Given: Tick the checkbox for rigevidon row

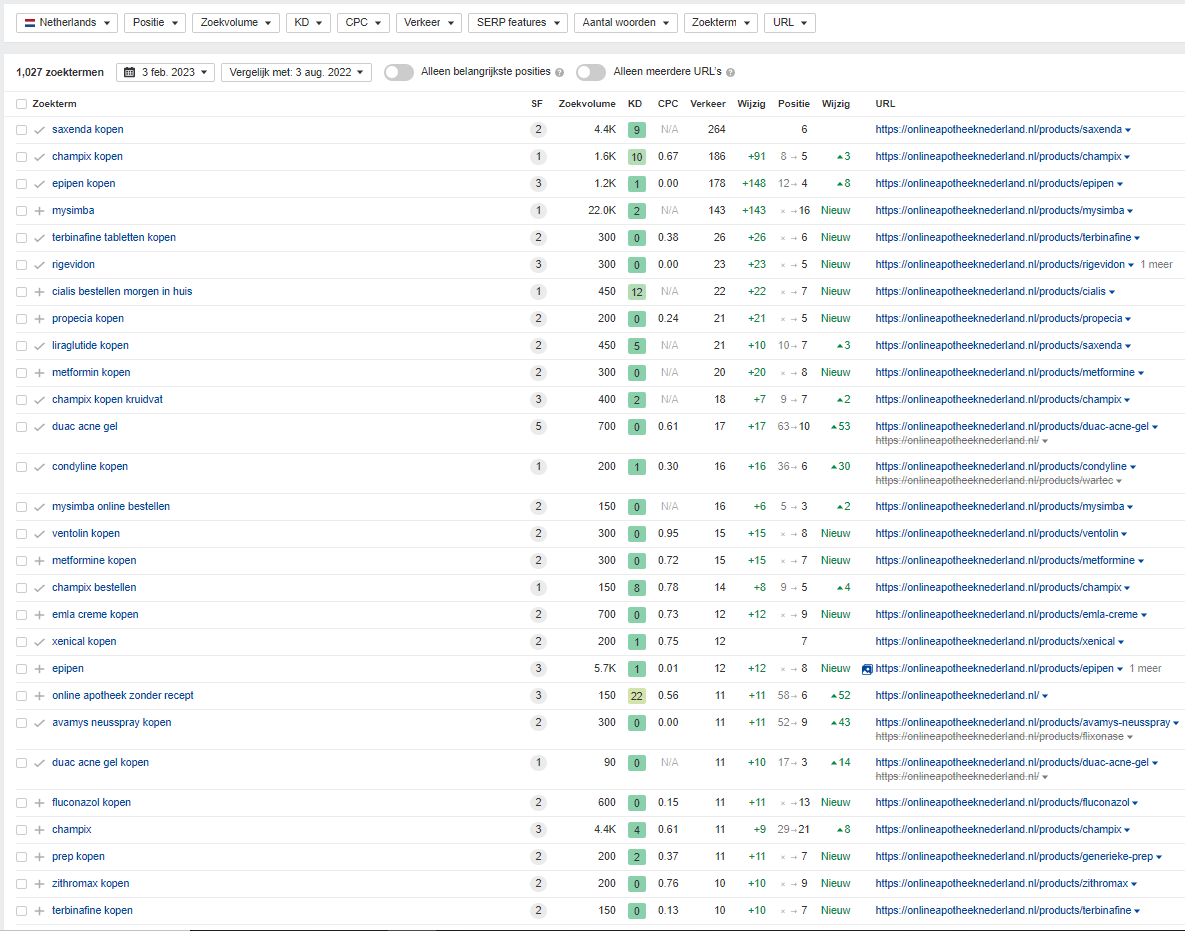Looking at the screenshot, I should pos(21,264).
